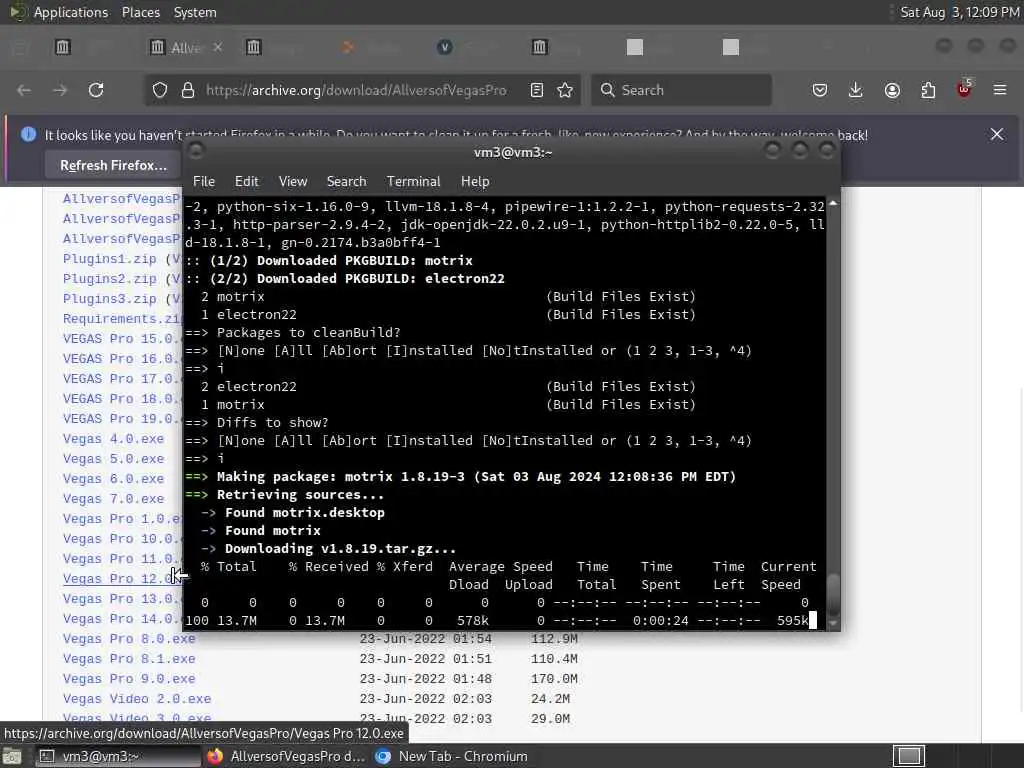Screen dimensions: 1024x768
Task: Switch to tab with V icon
Action: pos(445,47)
